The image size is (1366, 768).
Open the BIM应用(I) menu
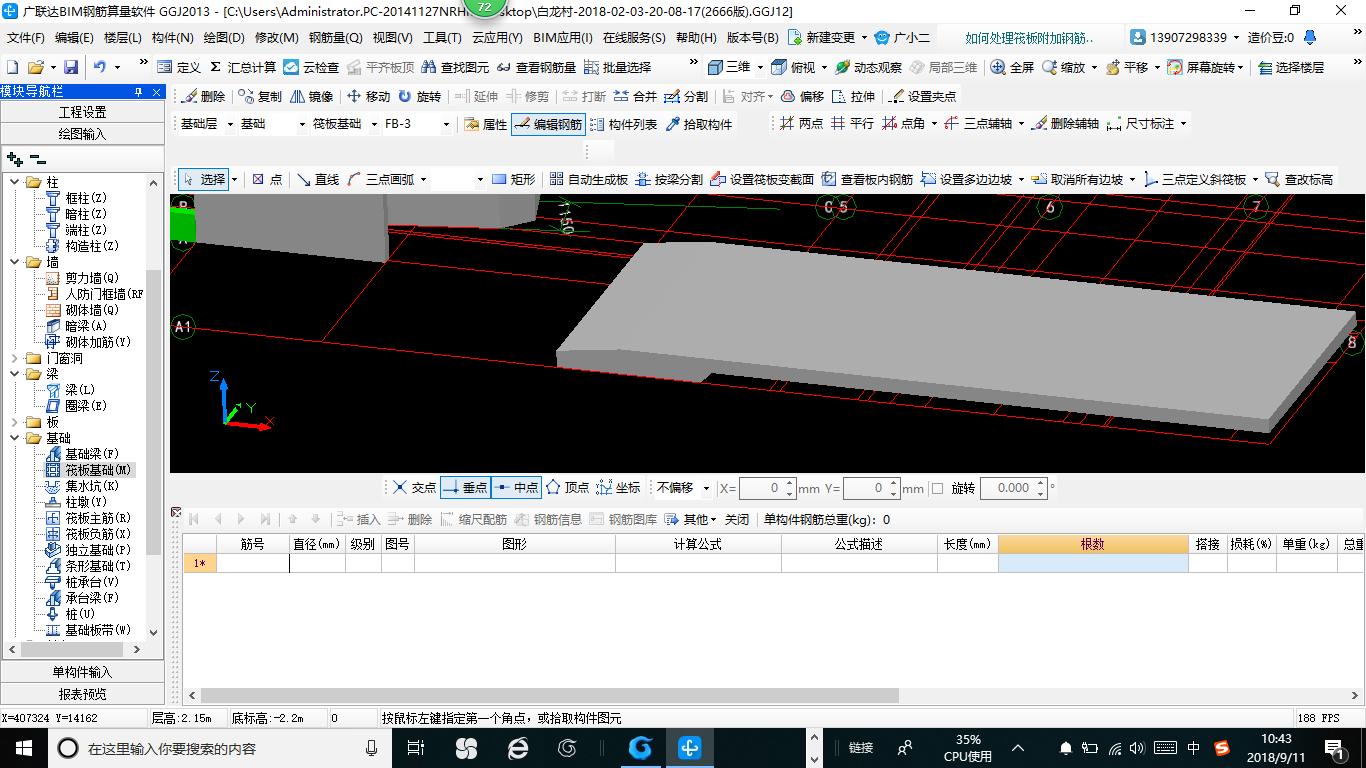[x=563, y=38]
